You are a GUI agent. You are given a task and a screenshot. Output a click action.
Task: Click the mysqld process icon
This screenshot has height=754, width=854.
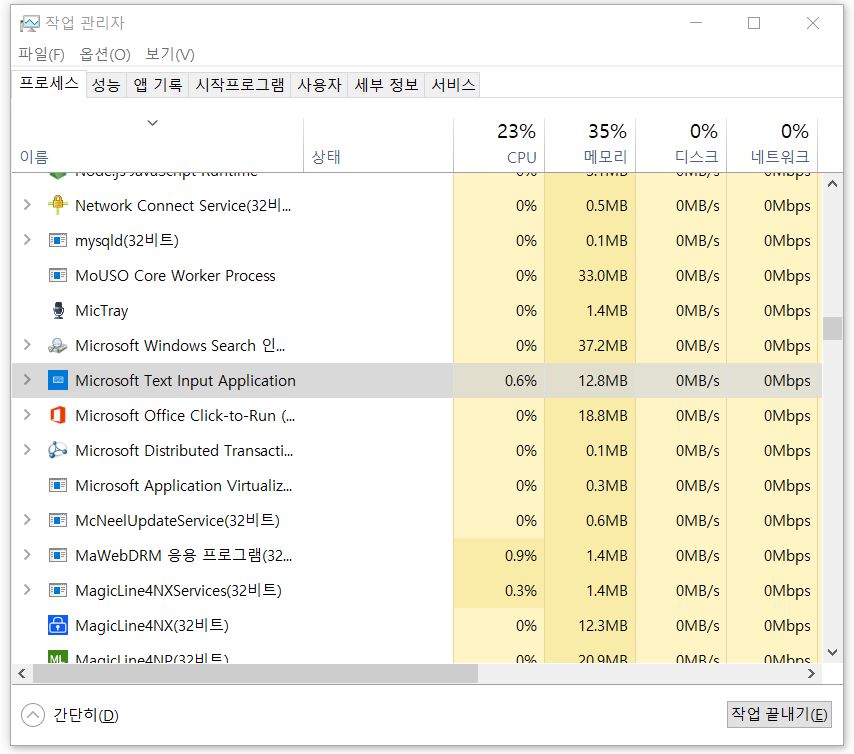[58, 240]
